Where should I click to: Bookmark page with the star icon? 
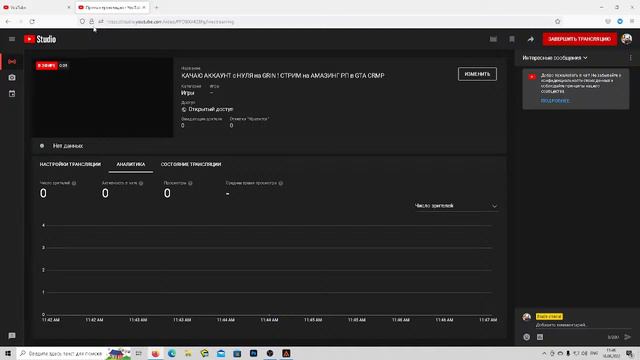558,21
